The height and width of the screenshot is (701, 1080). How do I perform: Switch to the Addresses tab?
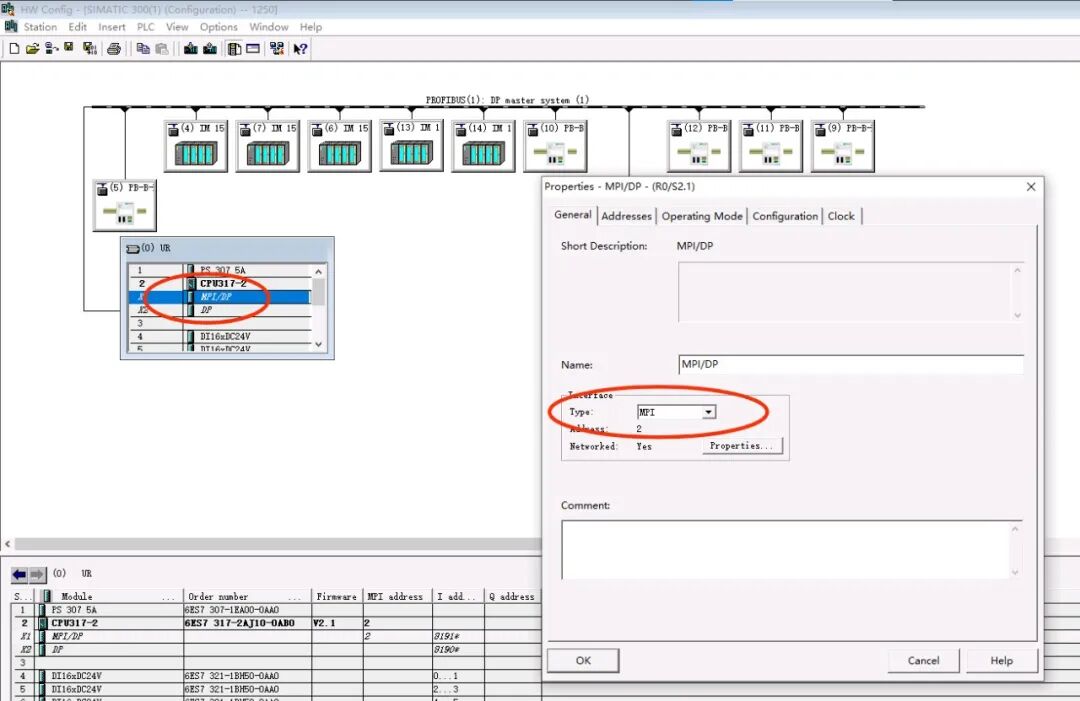(626, 216)
